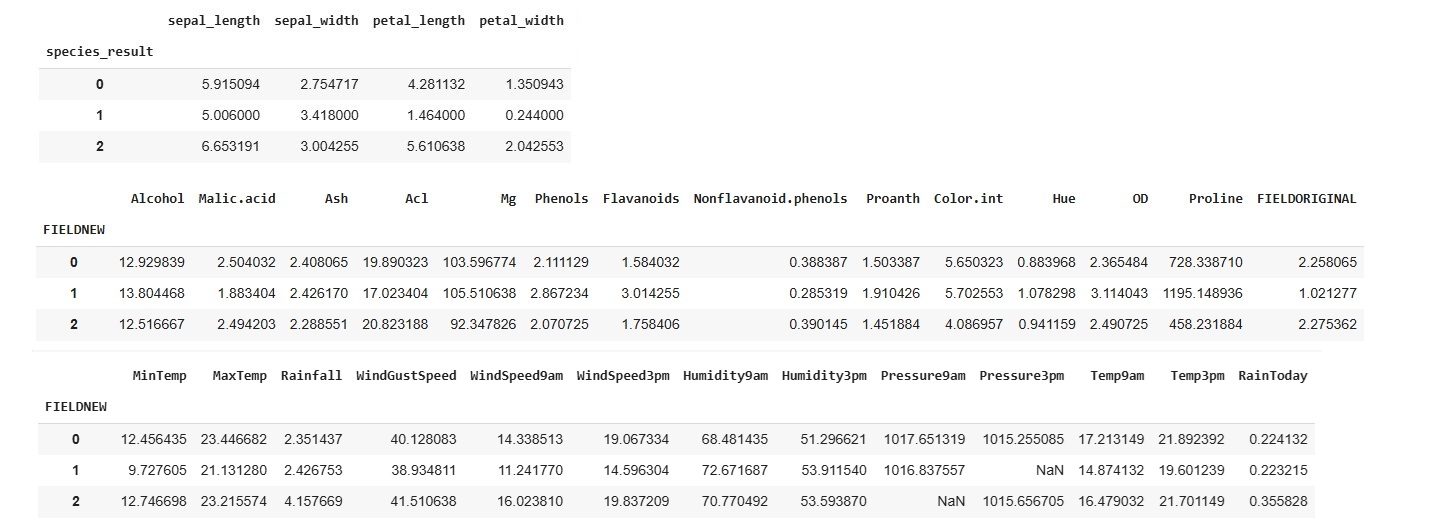This screenshot has width=1431, height=529.
Task: Select the cell showing 5.915094
Action: tap(231, 85)
